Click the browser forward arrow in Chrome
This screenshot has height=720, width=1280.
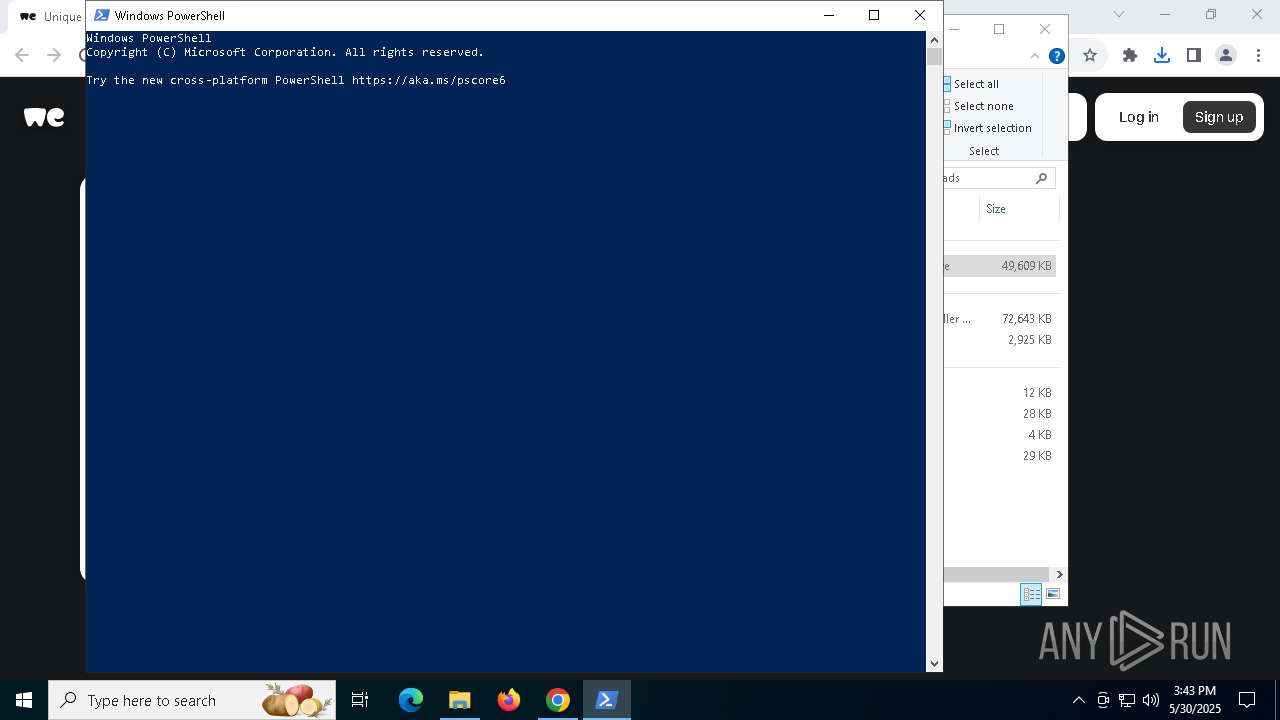point(55,56)
